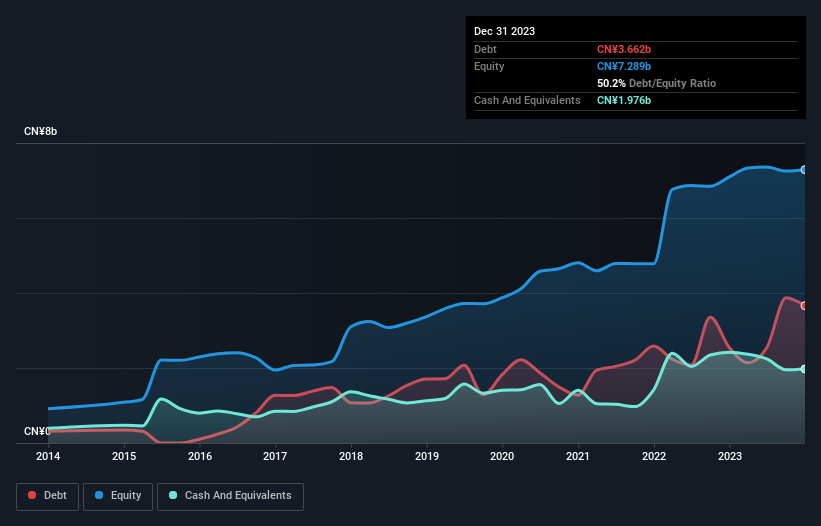Select the 2017 x-axis label
This screenshot has width=821, height=526.
[275, 456]
